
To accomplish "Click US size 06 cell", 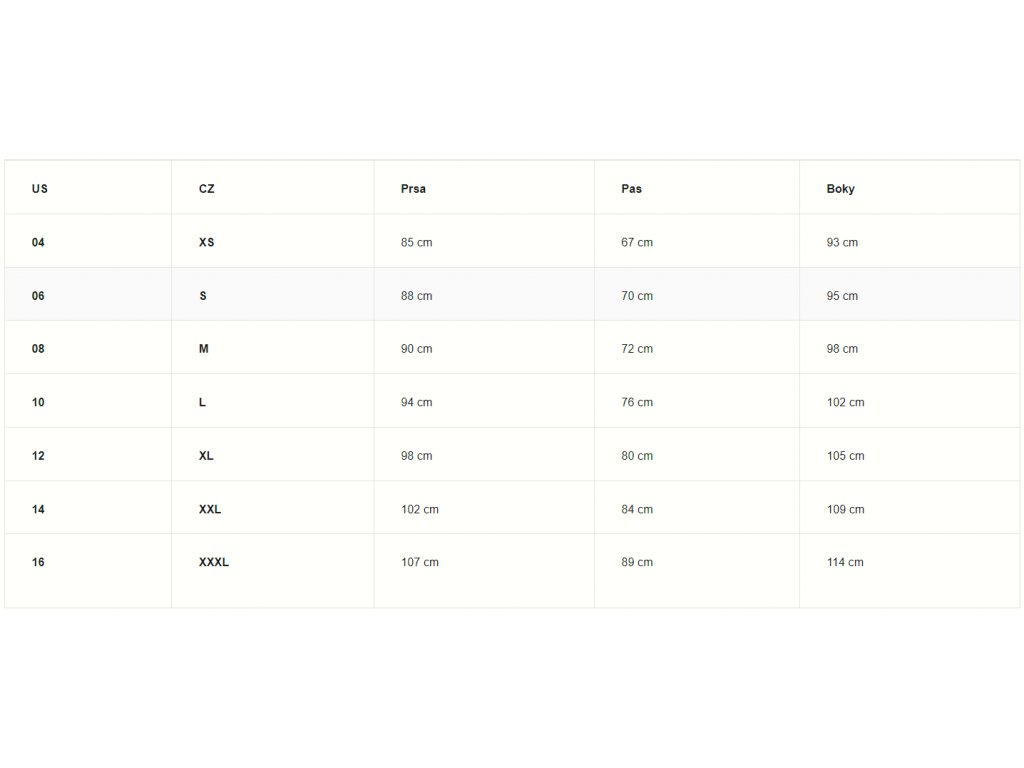I will tap(38, 296).
